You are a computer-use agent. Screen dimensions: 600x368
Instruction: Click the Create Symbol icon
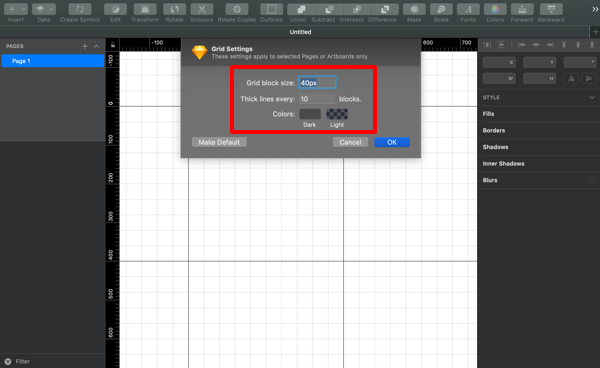80,9
